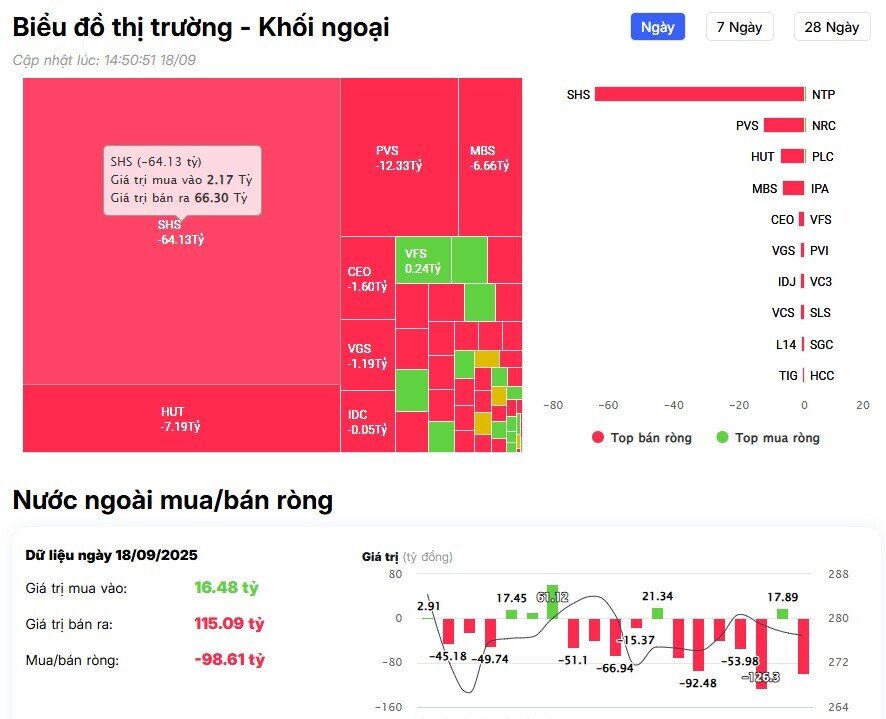Open details for the green VFS tile
The image size is (886, 719).
[422, 260]
